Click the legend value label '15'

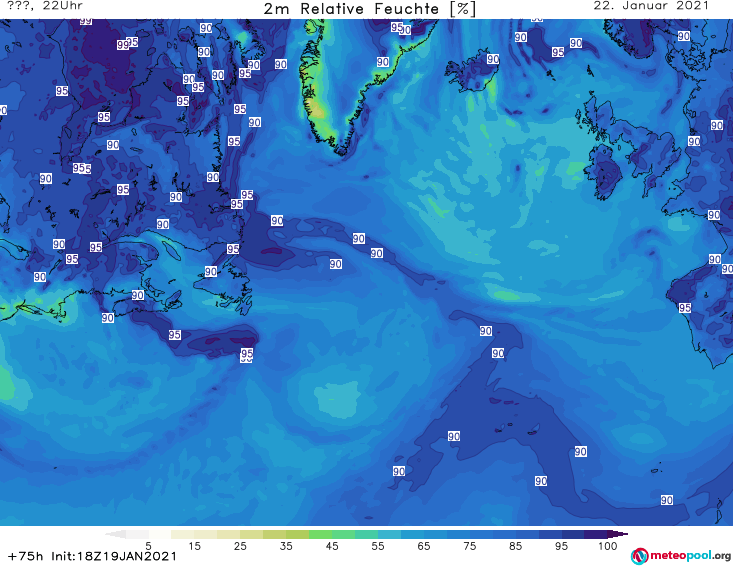(194, 546)
